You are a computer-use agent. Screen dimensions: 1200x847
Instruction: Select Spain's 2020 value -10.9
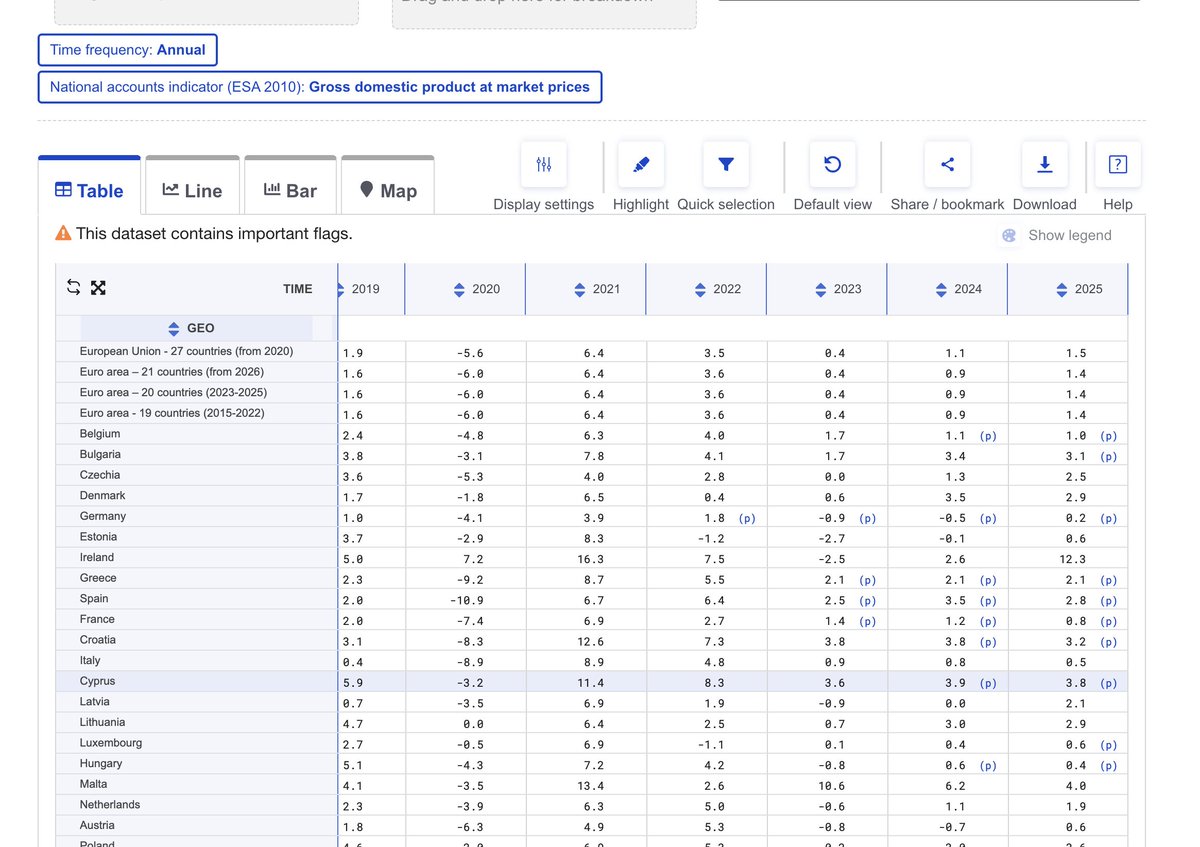pyautogui.click(x=466, y=600)
